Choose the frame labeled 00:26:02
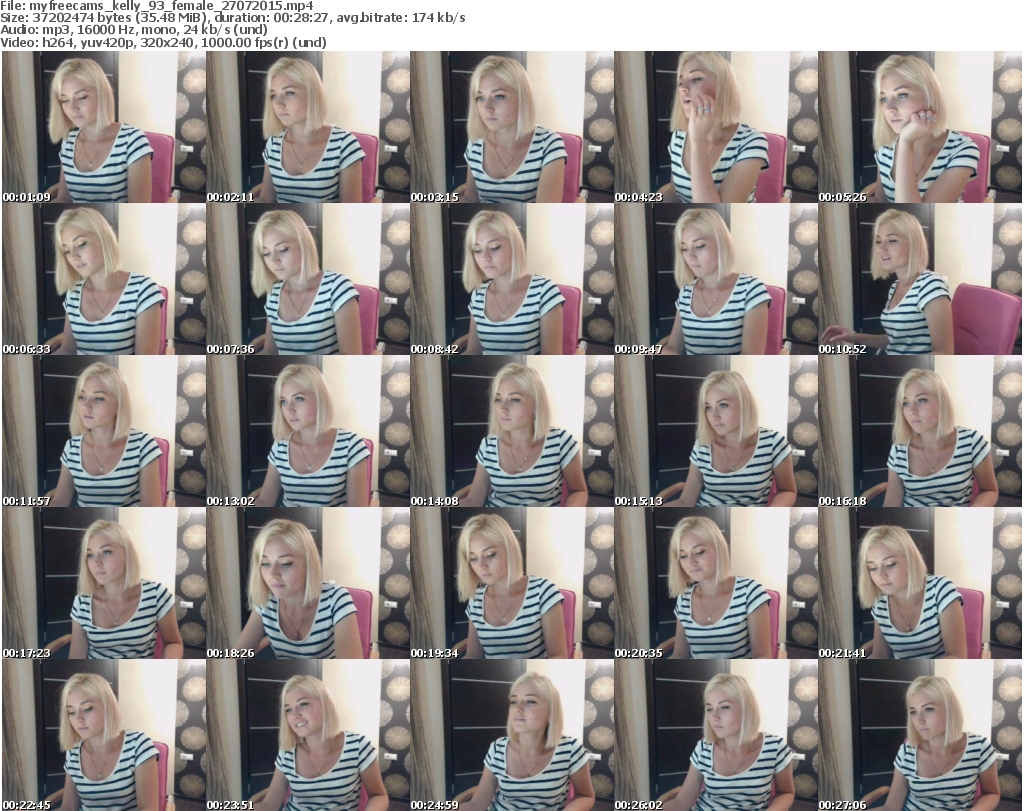 716,735
